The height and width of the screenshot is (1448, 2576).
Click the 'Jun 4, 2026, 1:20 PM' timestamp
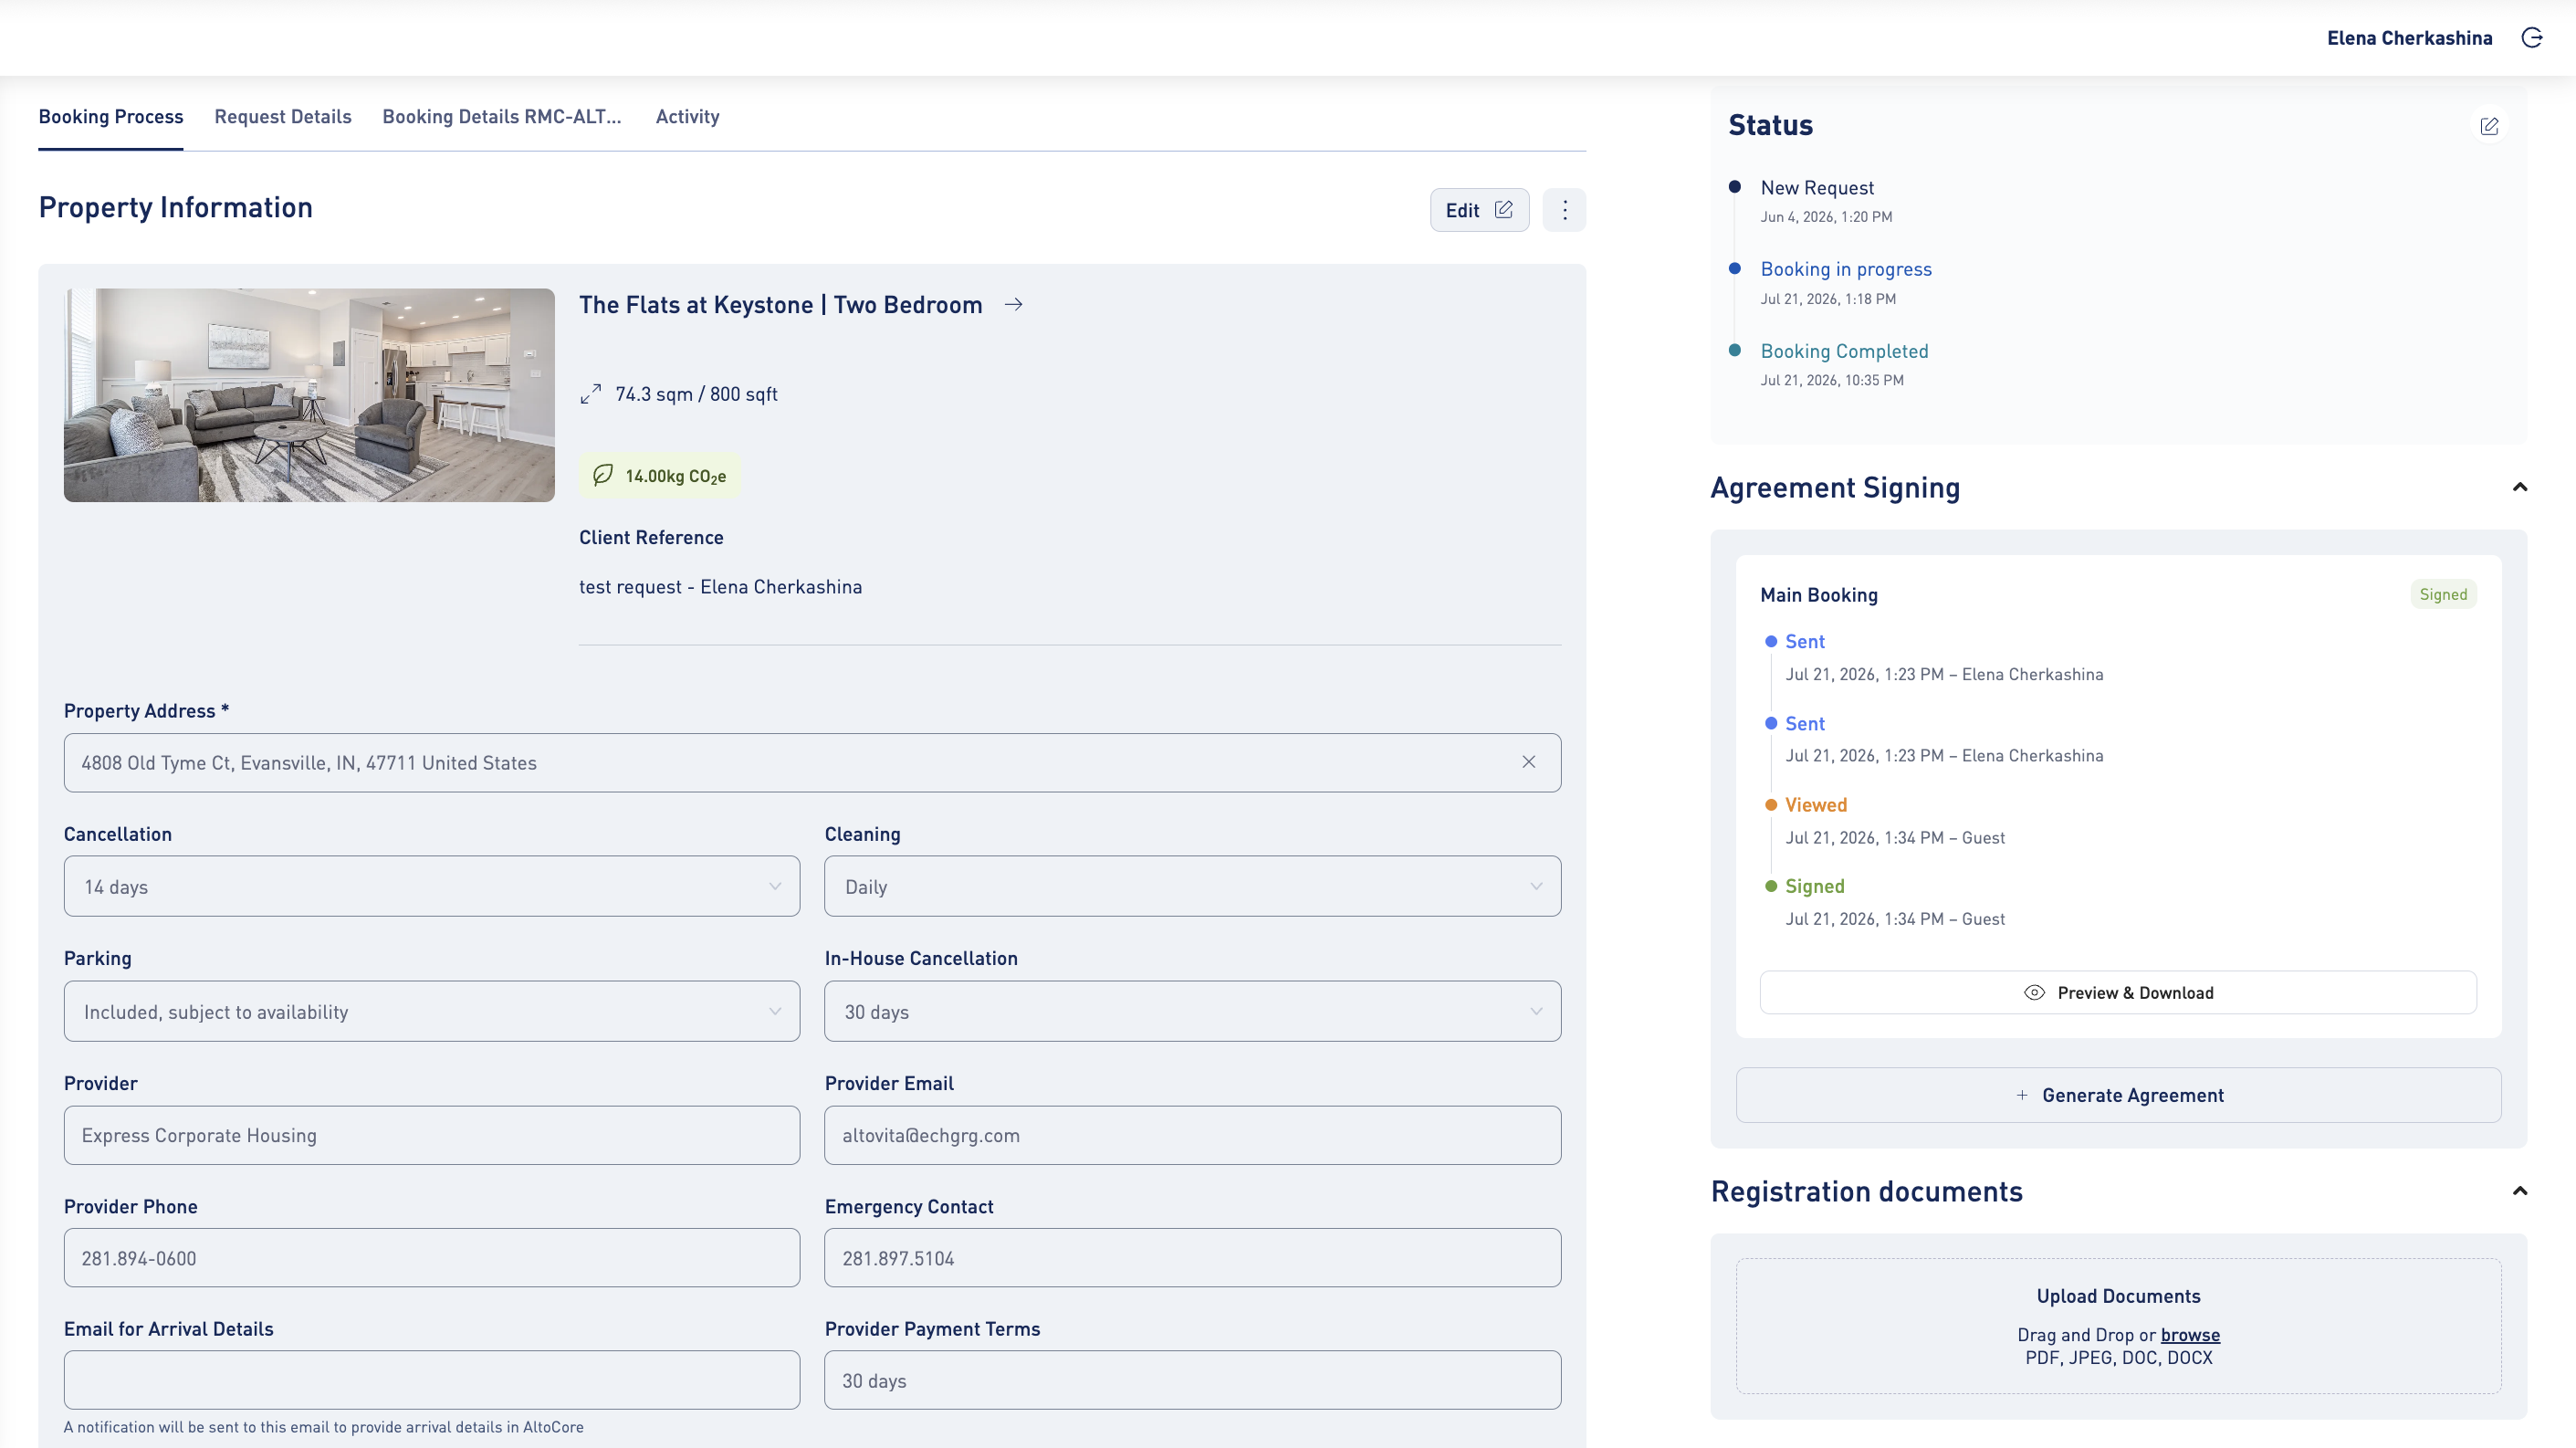pos(1826,217)
